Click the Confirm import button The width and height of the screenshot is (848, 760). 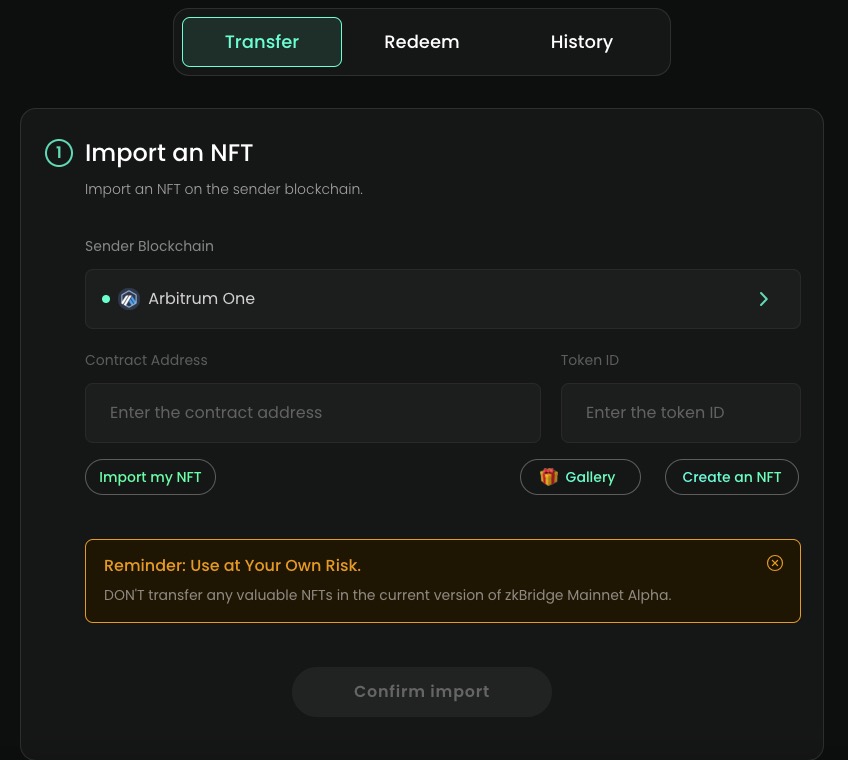coord(421,692)
